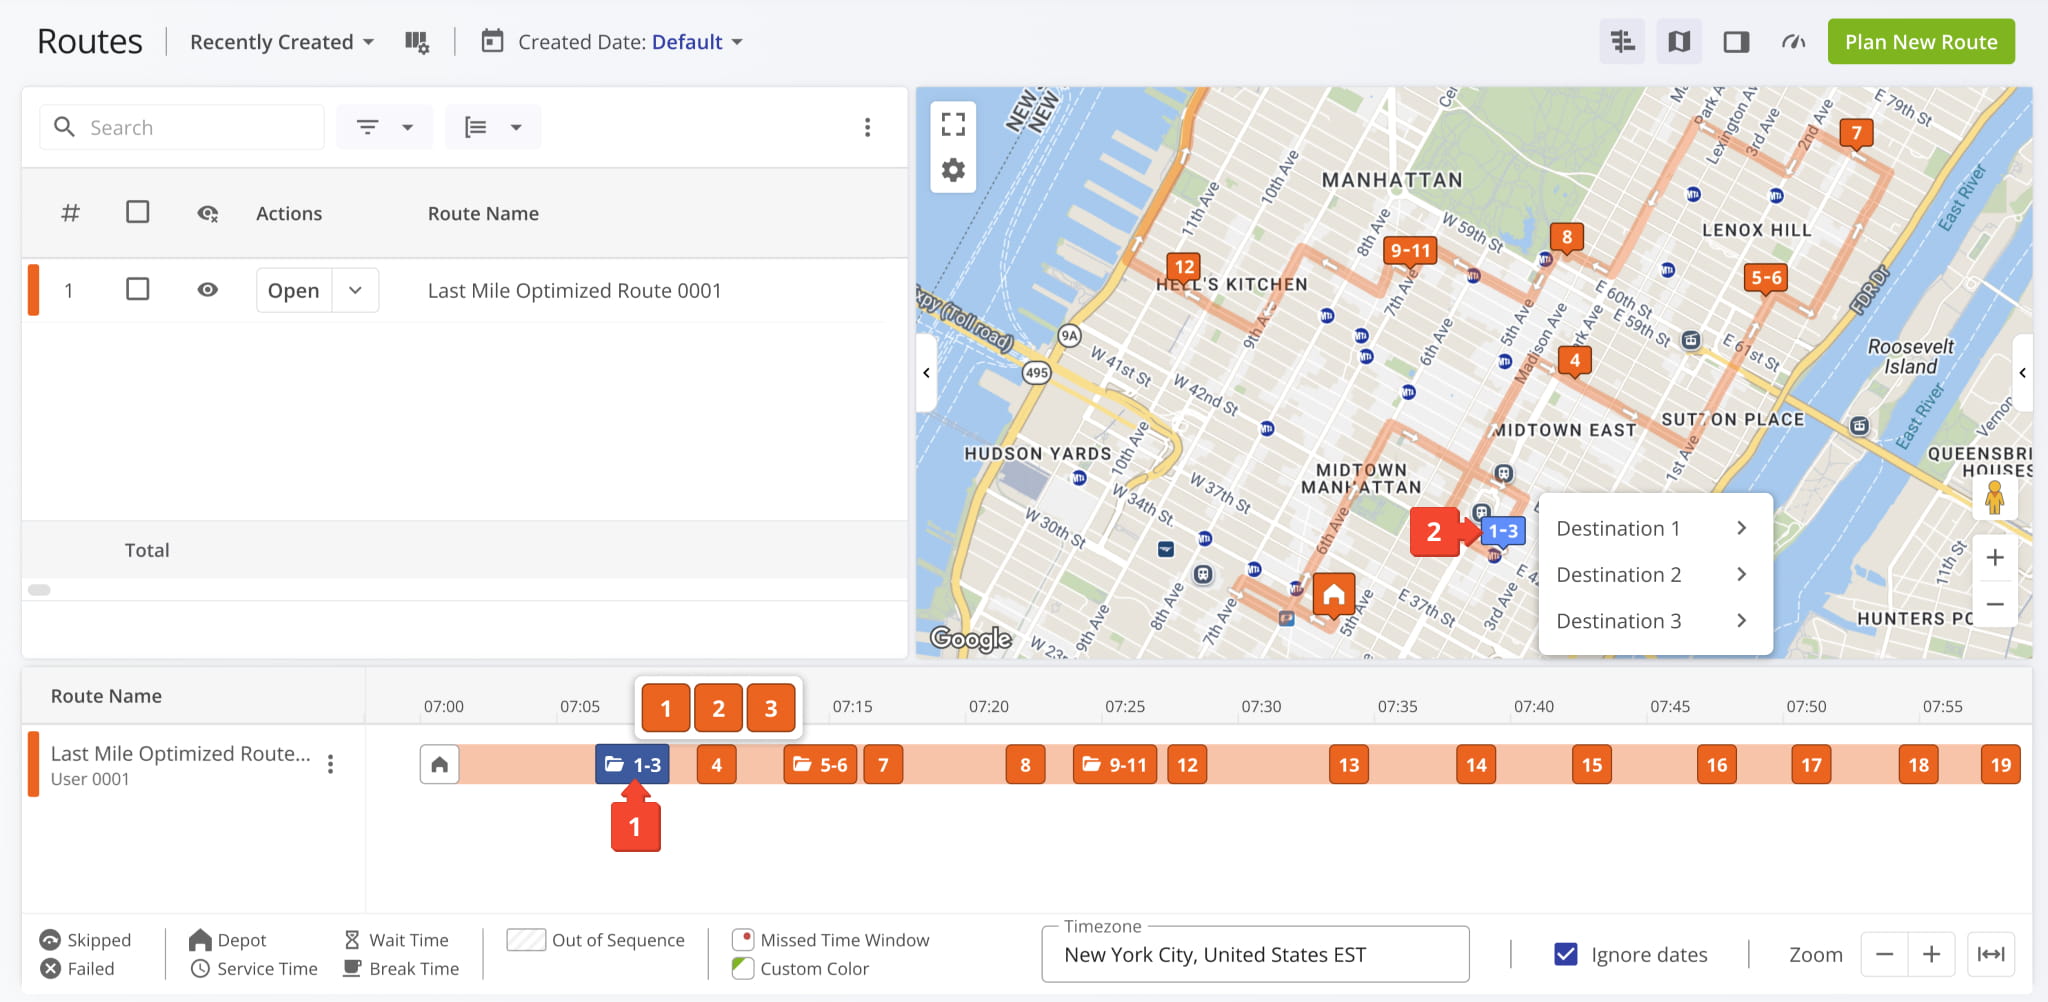The width and height of the screenshot is (2048, 1002).
Task: Click the Street View pegman icon
Action: pos(1994,497)
